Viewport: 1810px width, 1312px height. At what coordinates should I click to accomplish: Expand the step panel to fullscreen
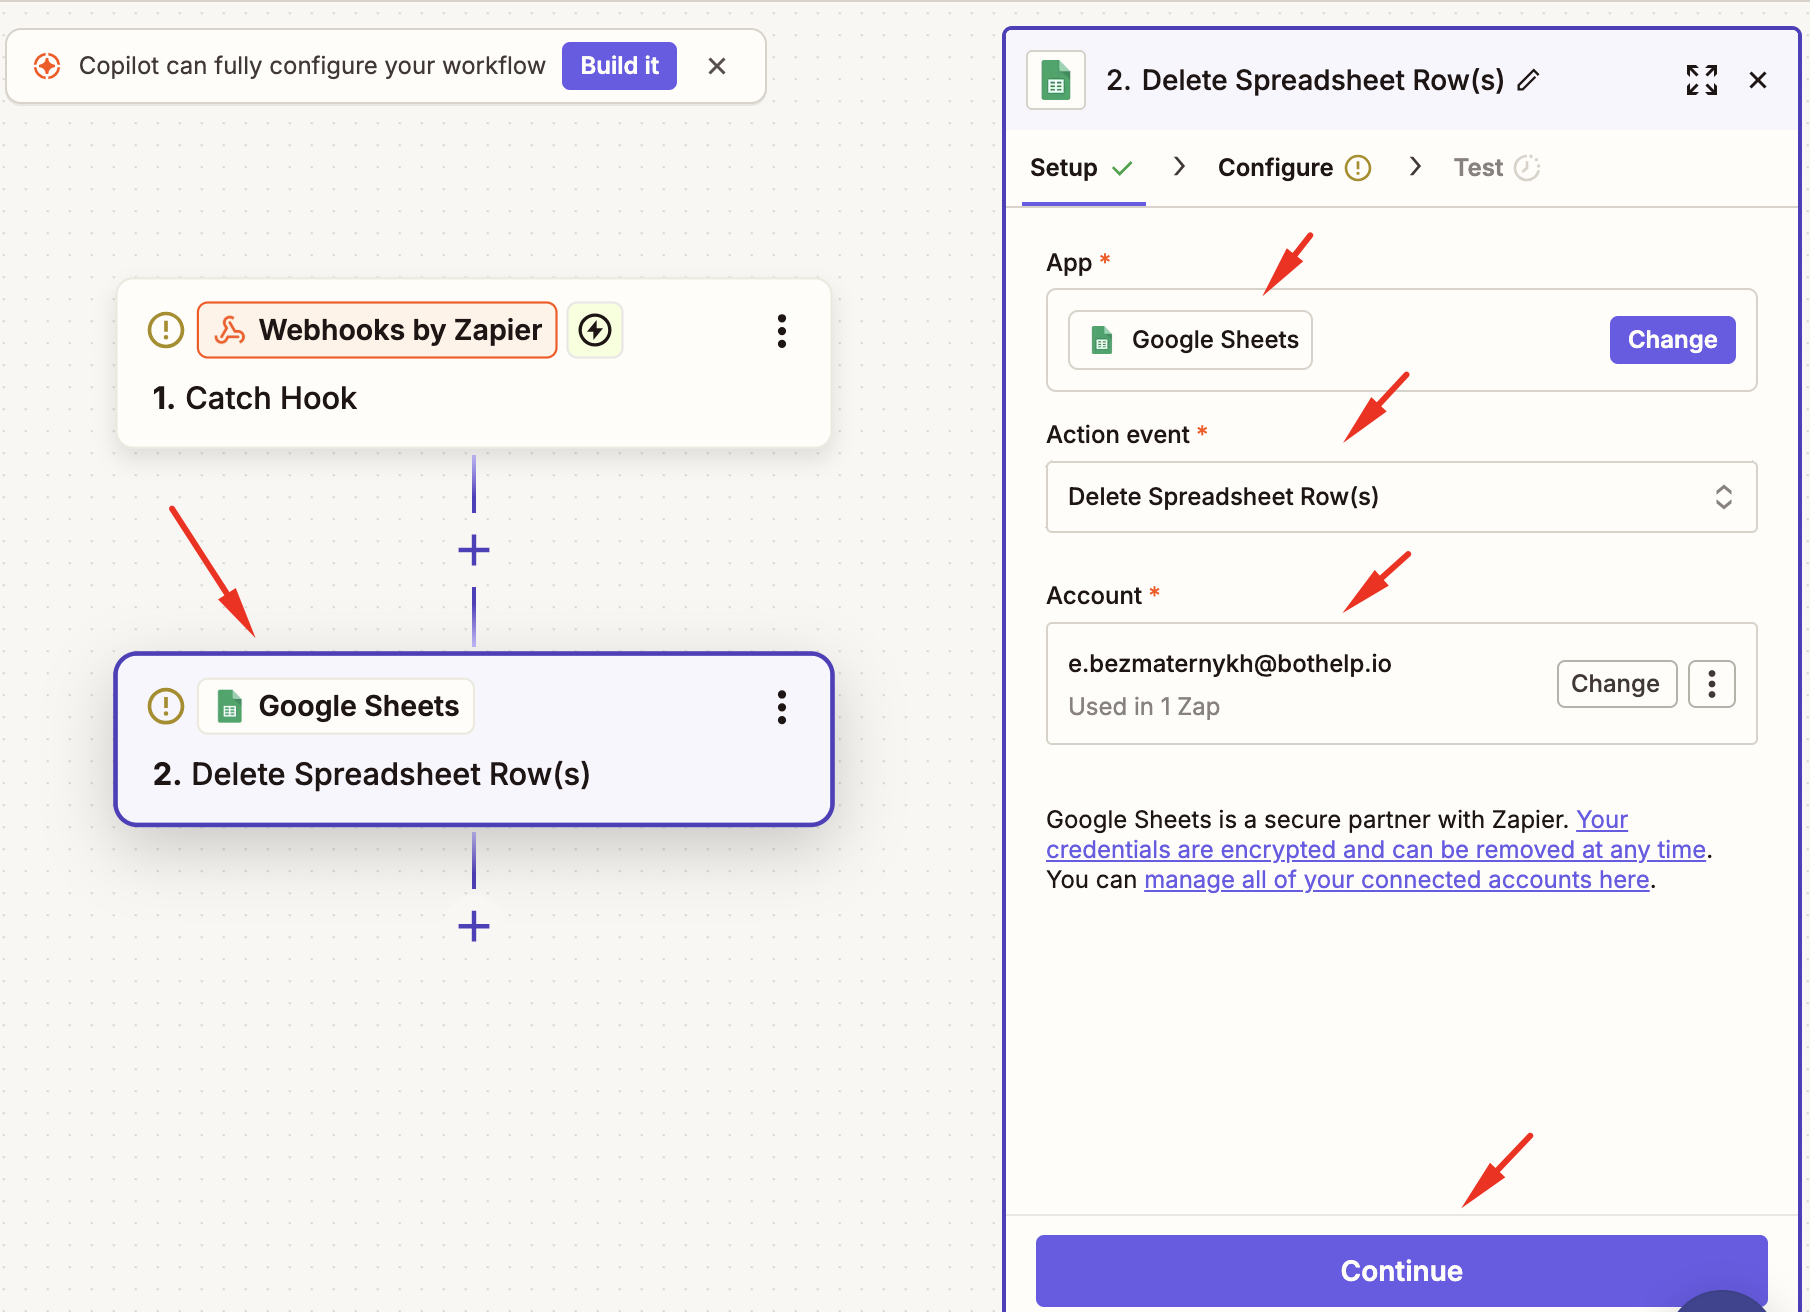coord(1701,80)
